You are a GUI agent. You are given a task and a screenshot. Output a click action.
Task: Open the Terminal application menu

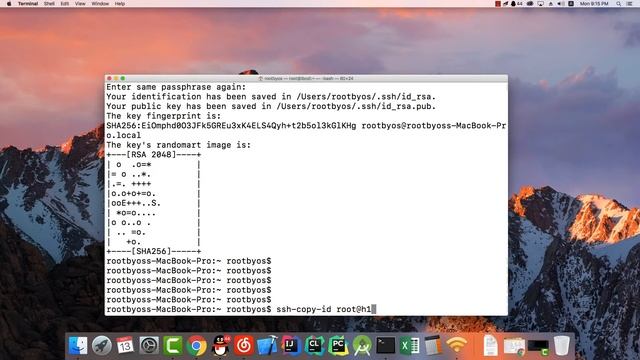pos(28,4)
